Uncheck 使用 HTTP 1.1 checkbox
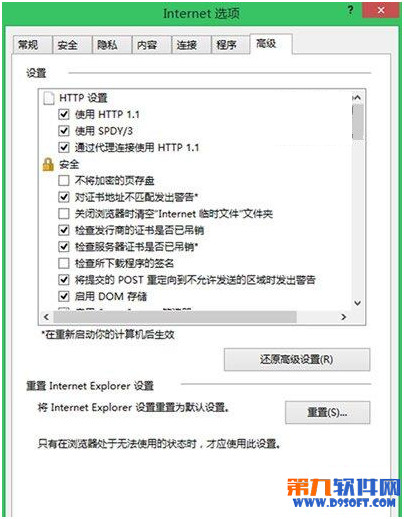This screenshot has width=404, height=519. [x=64, y=115]
